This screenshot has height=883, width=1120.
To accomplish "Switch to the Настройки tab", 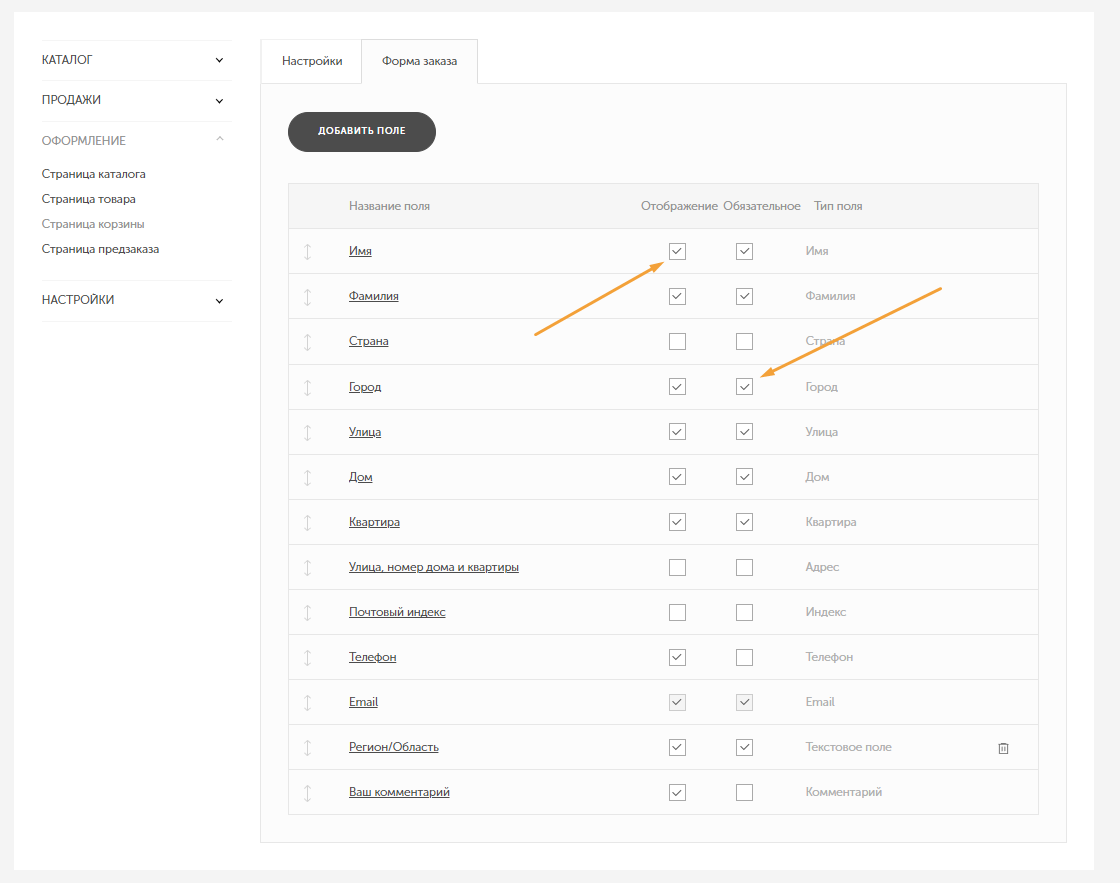I will 311,61.
